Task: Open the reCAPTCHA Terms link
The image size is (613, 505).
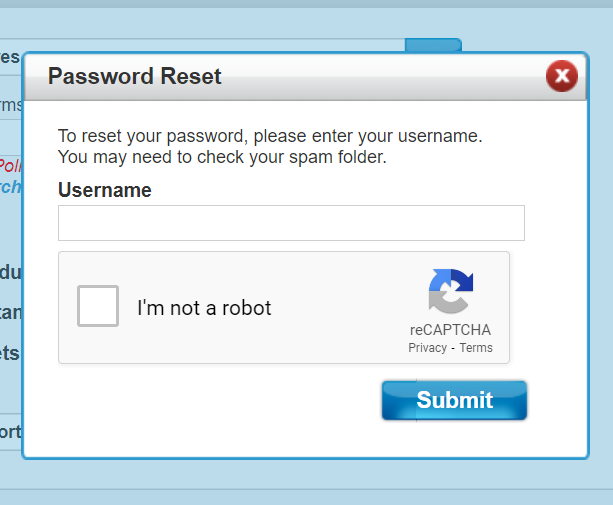Action: coord(476,348)
